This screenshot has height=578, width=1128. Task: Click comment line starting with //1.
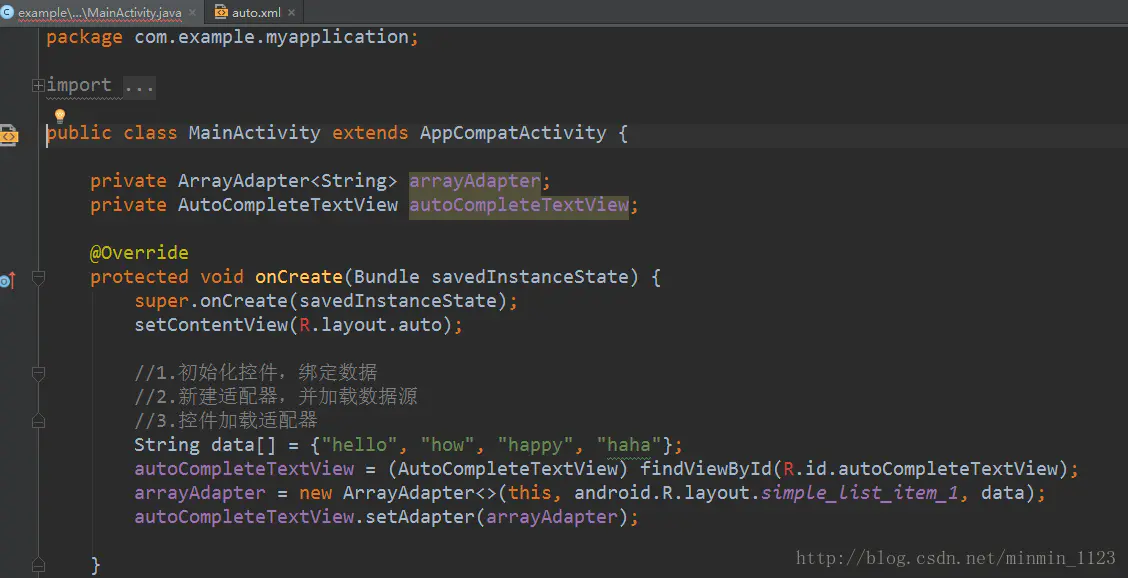[255, 373]
